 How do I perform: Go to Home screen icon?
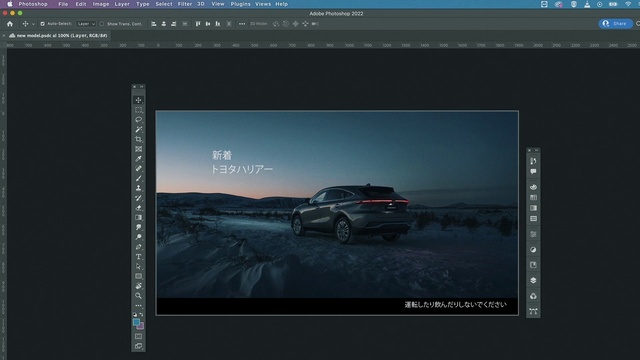pyautogui.click(x=10, y=24)
